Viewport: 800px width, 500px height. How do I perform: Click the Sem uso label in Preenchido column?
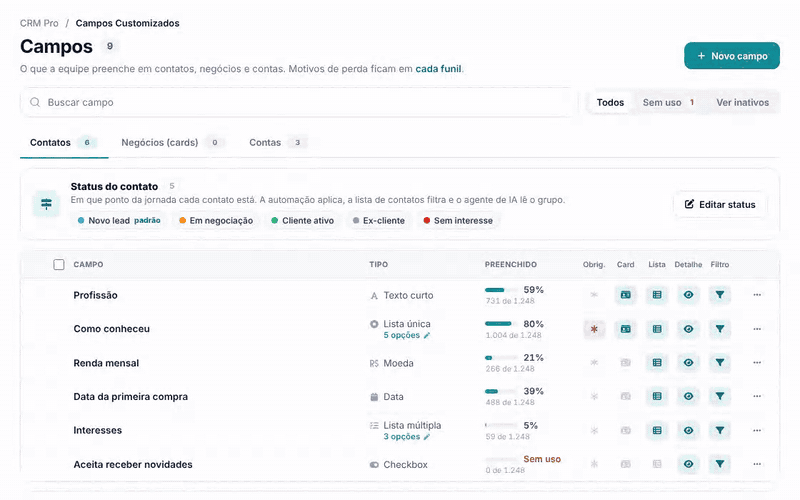click(x=542, y=459)
